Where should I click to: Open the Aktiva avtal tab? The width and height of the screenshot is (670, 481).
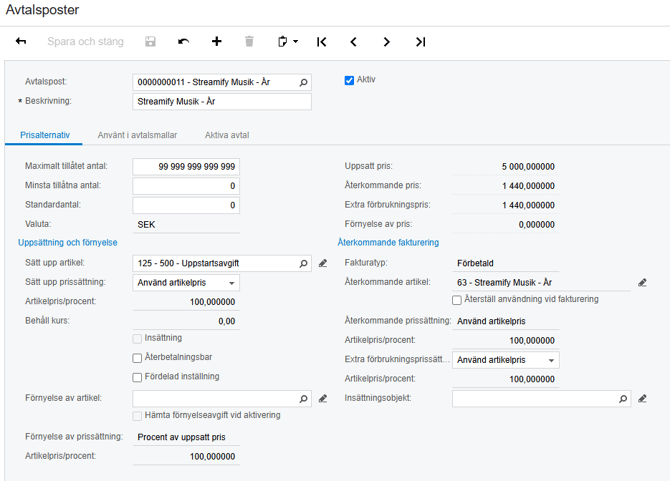[x=227, y=135]
